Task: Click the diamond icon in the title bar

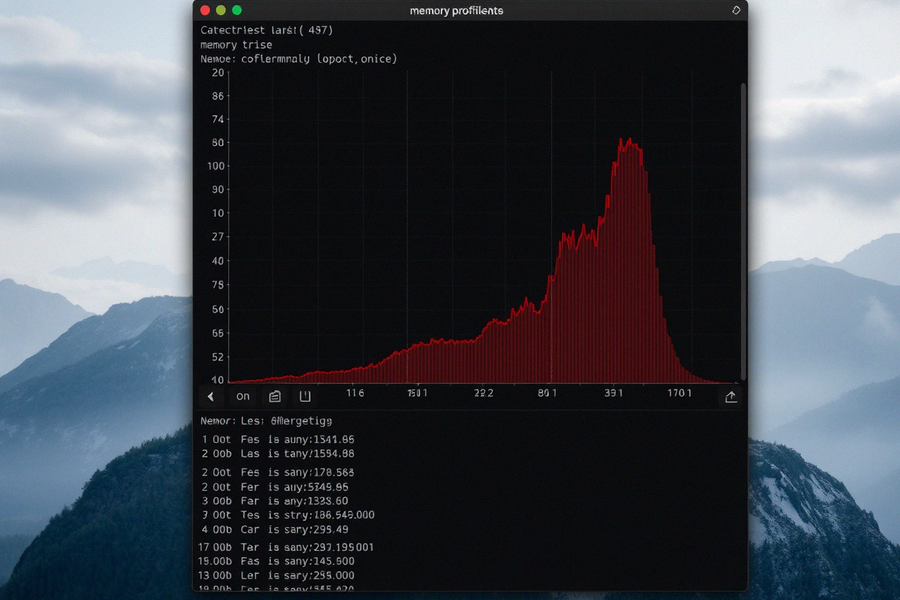Action: coord(736,10)
